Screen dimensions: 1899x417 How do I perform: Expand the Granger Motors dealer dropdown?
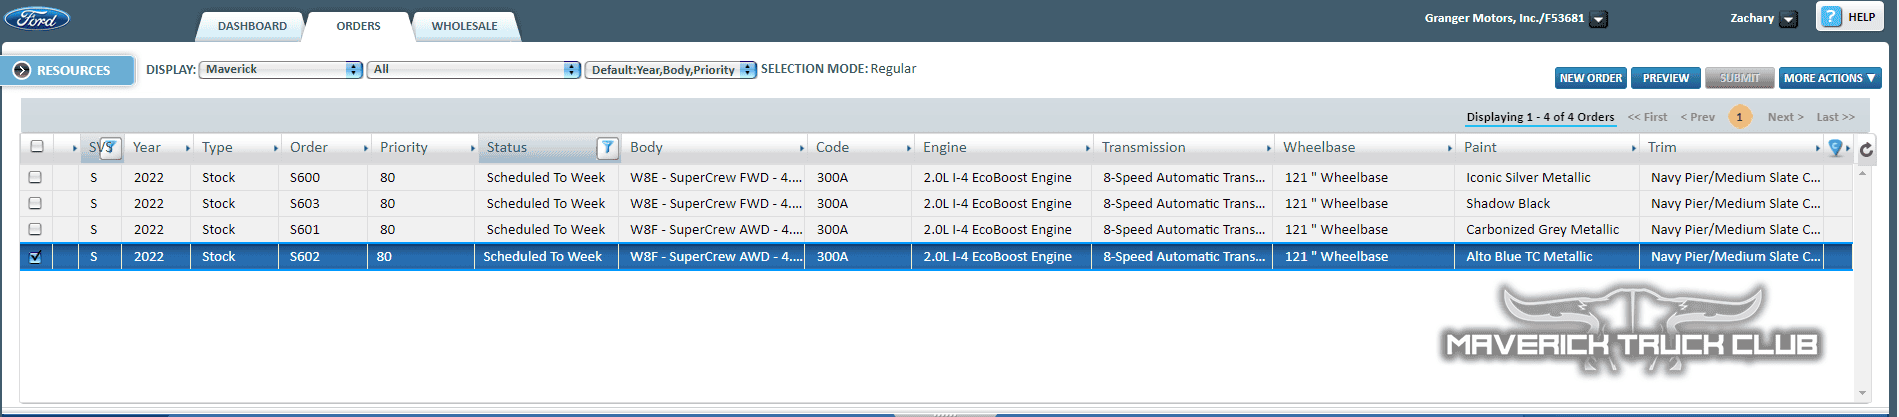point(1599,19)
